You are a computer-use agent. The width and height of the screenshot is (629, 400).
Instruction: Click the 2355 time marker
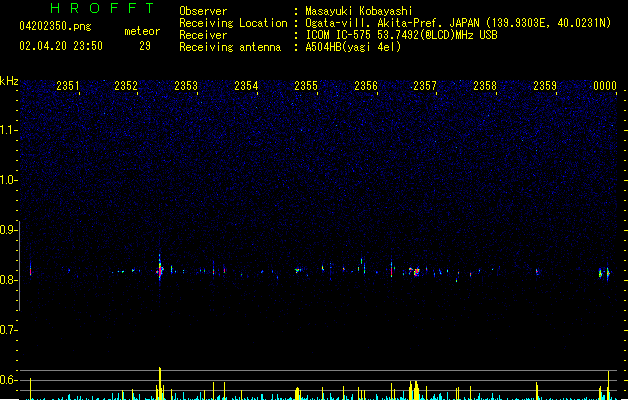pos(306,86)
